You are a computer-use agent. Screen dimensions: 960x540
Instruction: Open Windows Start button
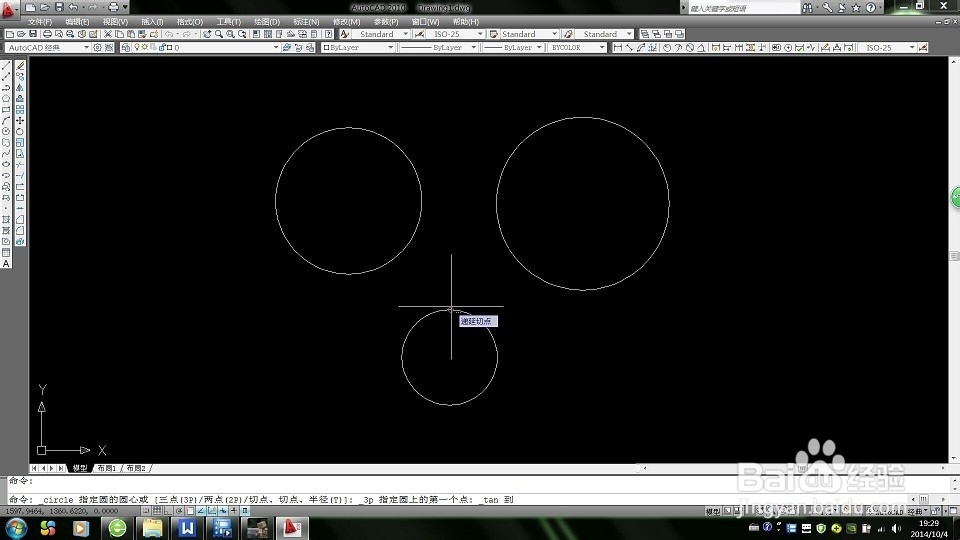16,528
